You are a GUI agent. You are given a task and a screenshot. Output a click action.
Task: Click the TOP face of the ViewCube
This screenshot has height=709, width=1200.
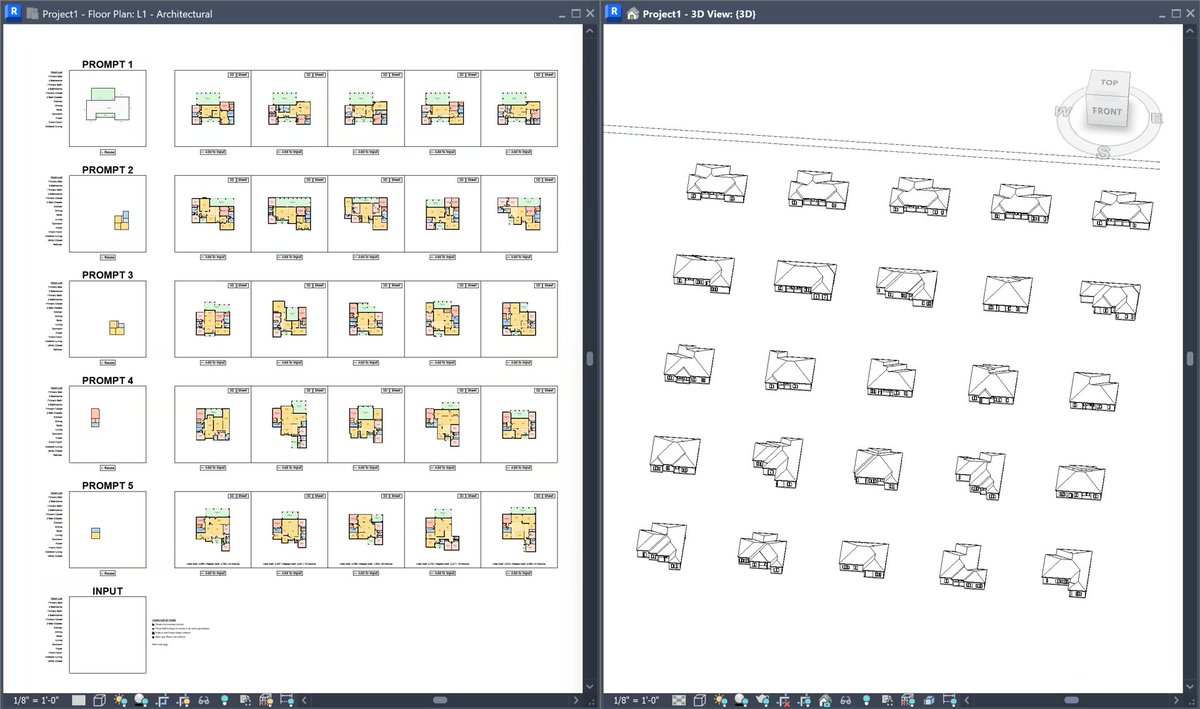point(1109,82)
